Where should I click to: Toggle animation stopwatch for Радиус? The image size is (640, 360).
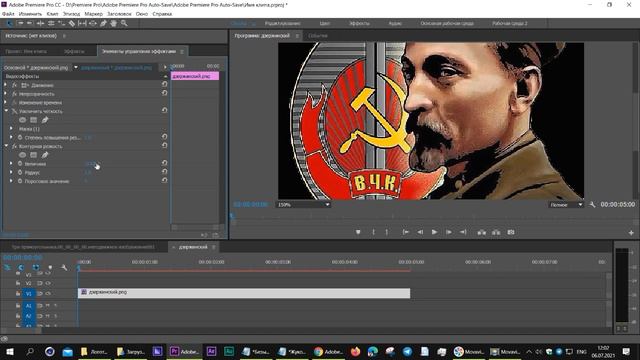pos(20,172)
